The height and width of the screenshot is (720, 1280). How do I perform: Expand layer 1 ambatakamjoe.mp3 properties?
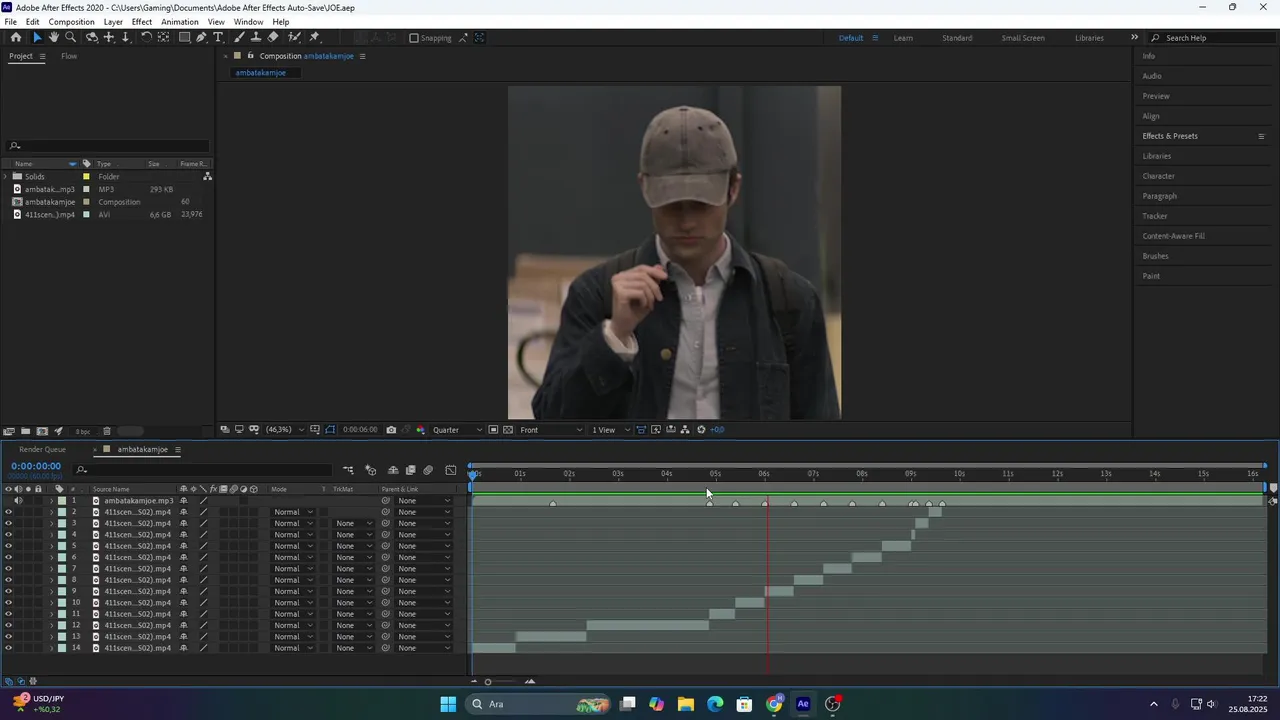click(x=51, y=500)
